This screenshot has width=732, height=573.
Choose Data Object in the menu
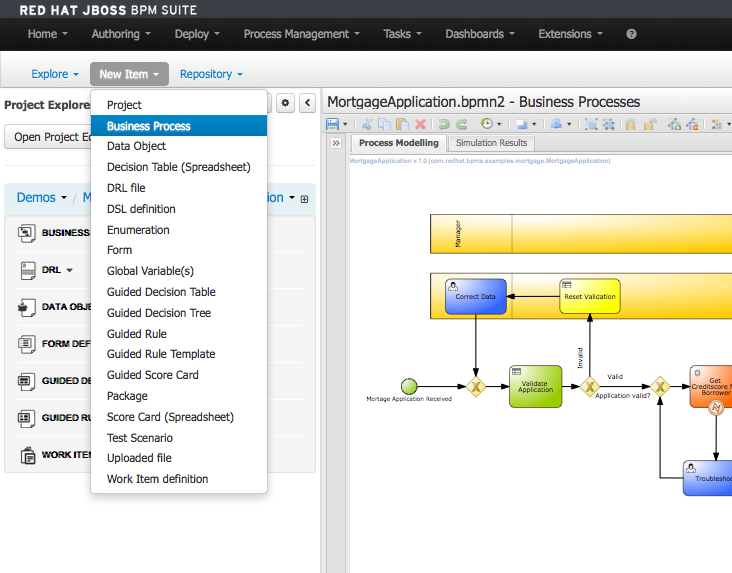click(x=179, y=146)
